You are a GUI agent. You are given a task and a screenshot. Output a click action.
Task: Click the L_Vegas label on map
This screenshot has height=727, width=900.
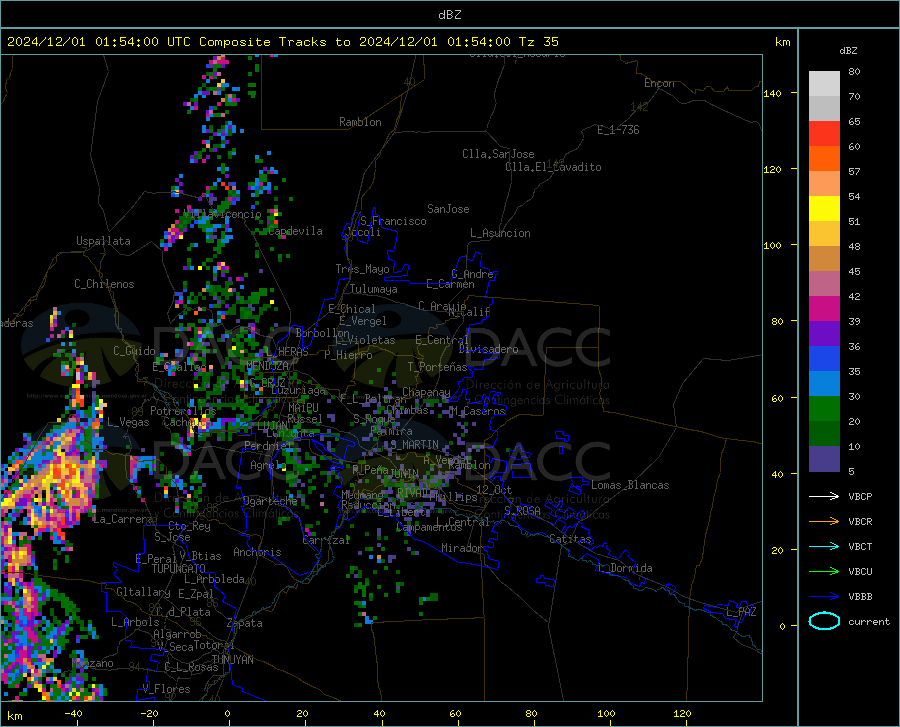coord(128,422)
